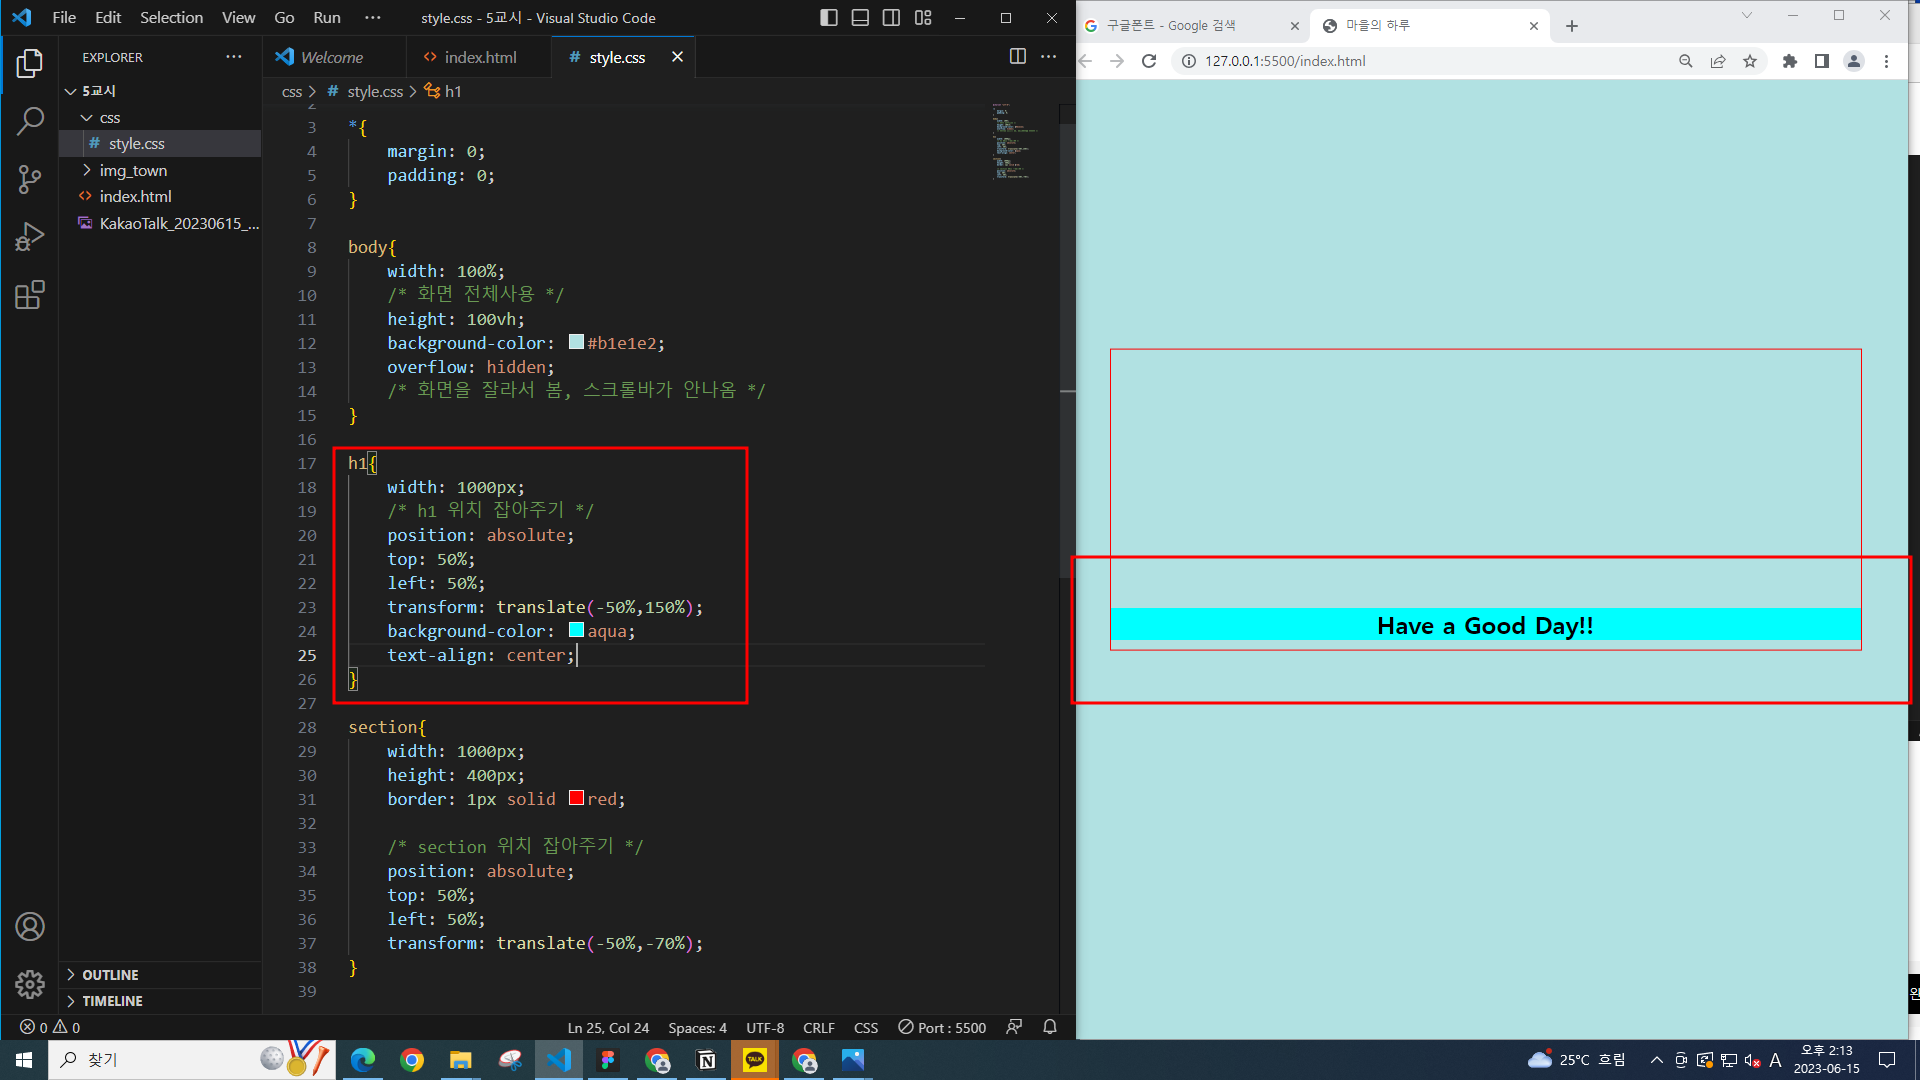Expand the img_town folder
This screenshot has width=1920, height=1080.
click(133, 170)
